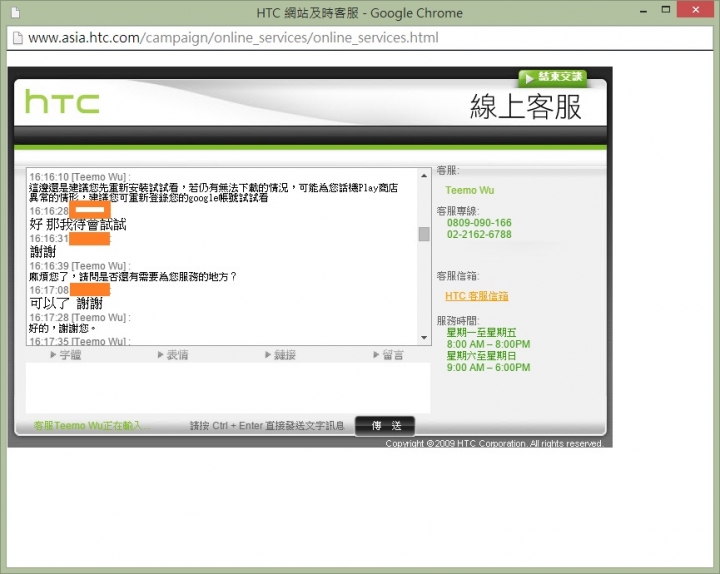
Task: Maximize the Chrome window
Action: tap(666, 10)
